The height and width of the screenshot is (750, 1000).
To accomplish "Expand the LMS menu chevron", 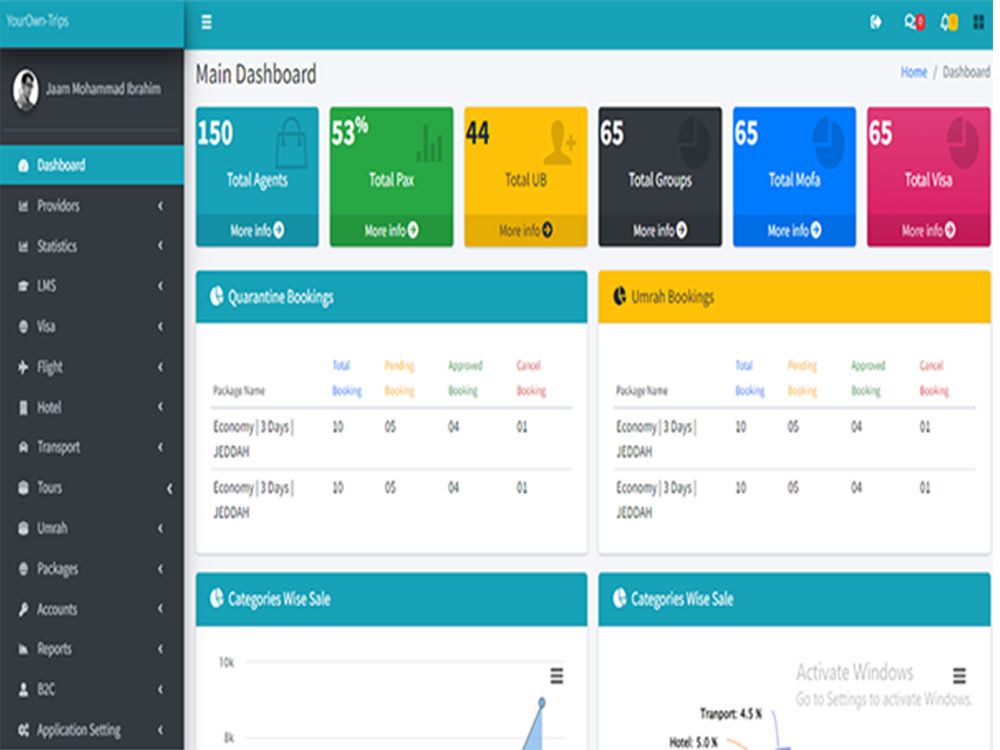I will pos(160,286).
